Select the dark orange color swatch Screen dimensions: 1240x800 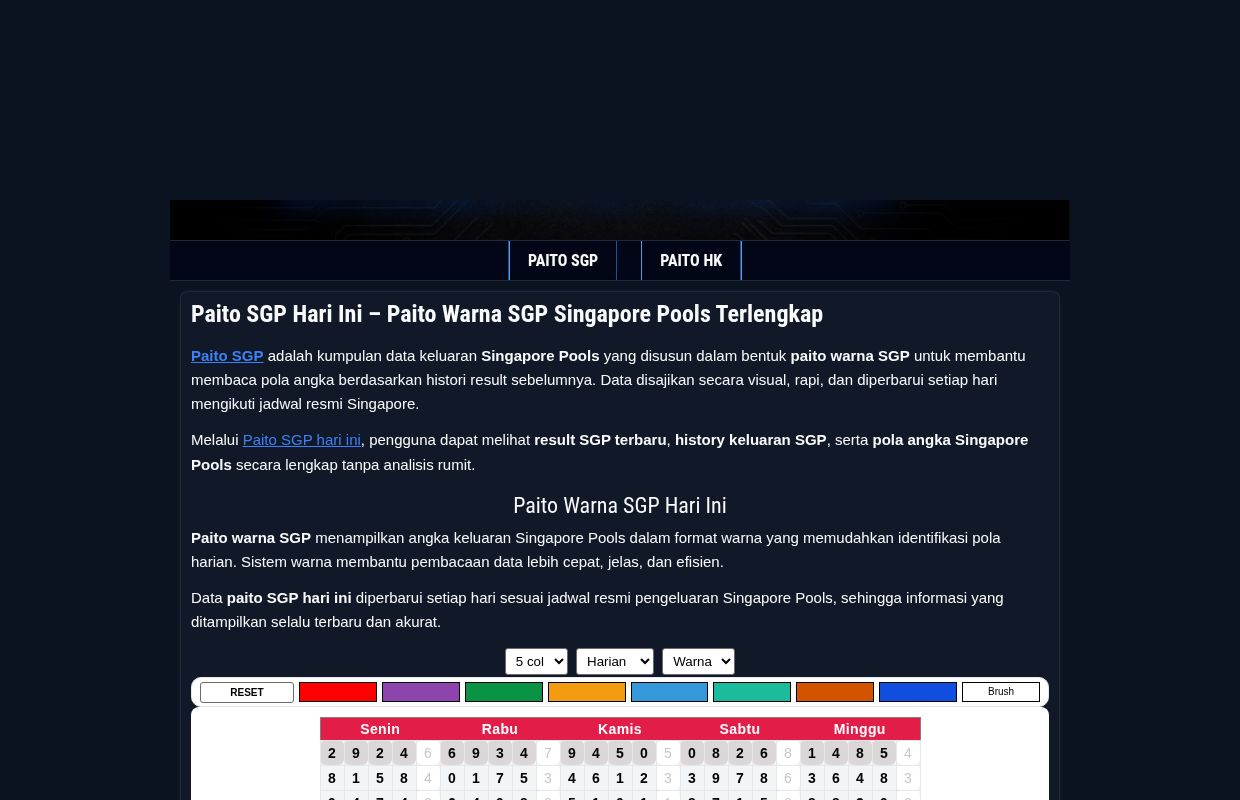835,692
